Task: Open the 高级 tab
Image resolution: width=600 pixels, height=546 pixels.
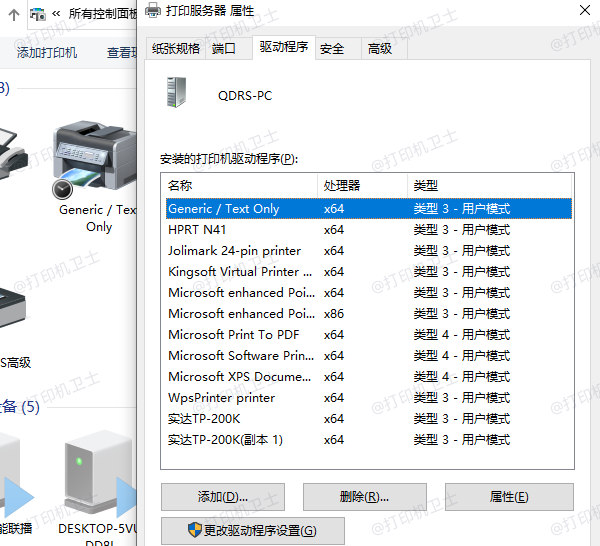Action: [x=380, y=48]
